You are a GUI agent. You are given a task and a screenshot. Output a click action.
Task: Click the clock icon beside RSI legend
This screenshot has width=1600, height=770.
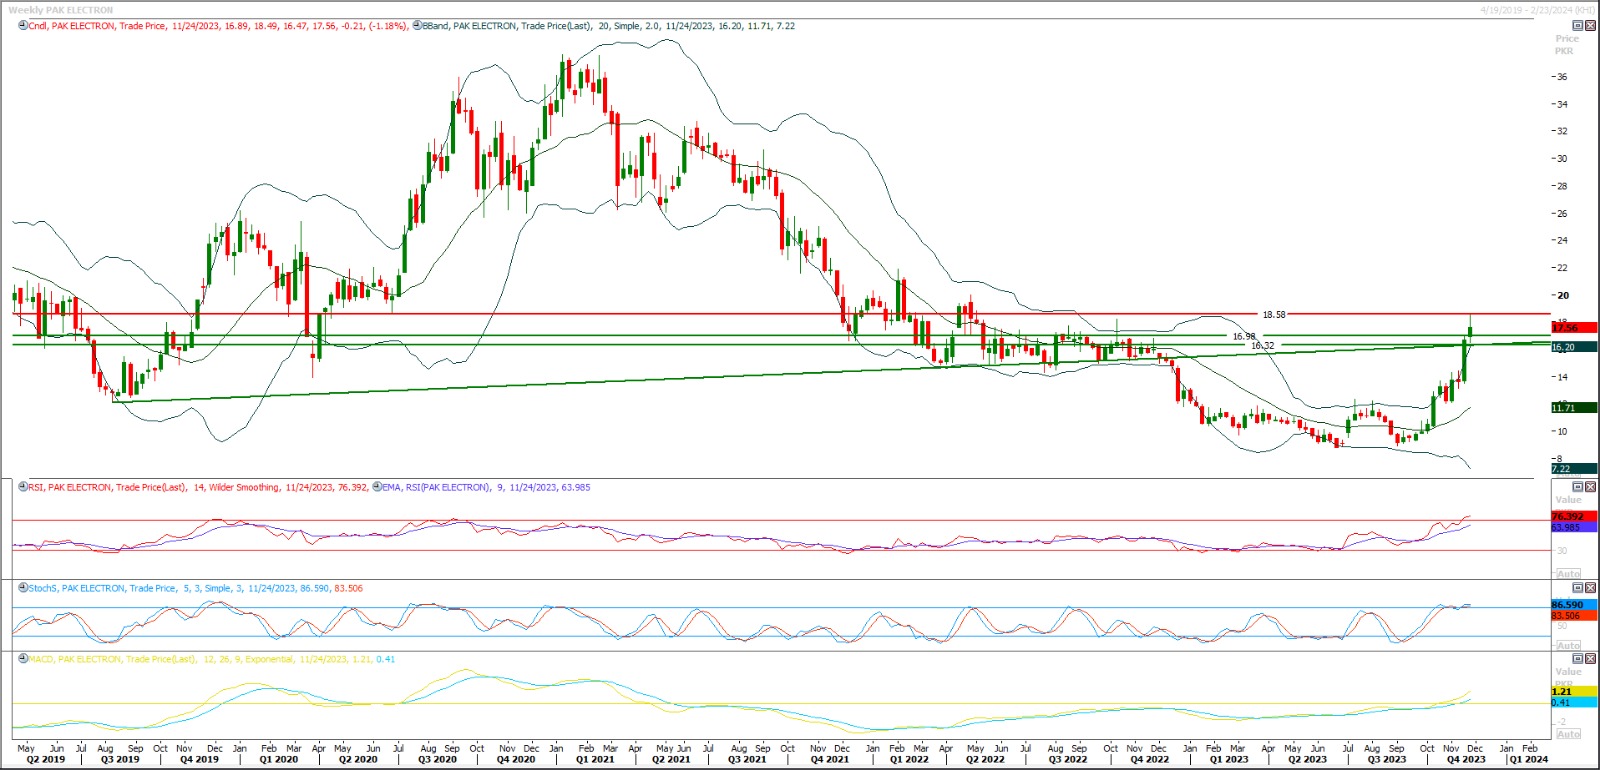[23, 487]
